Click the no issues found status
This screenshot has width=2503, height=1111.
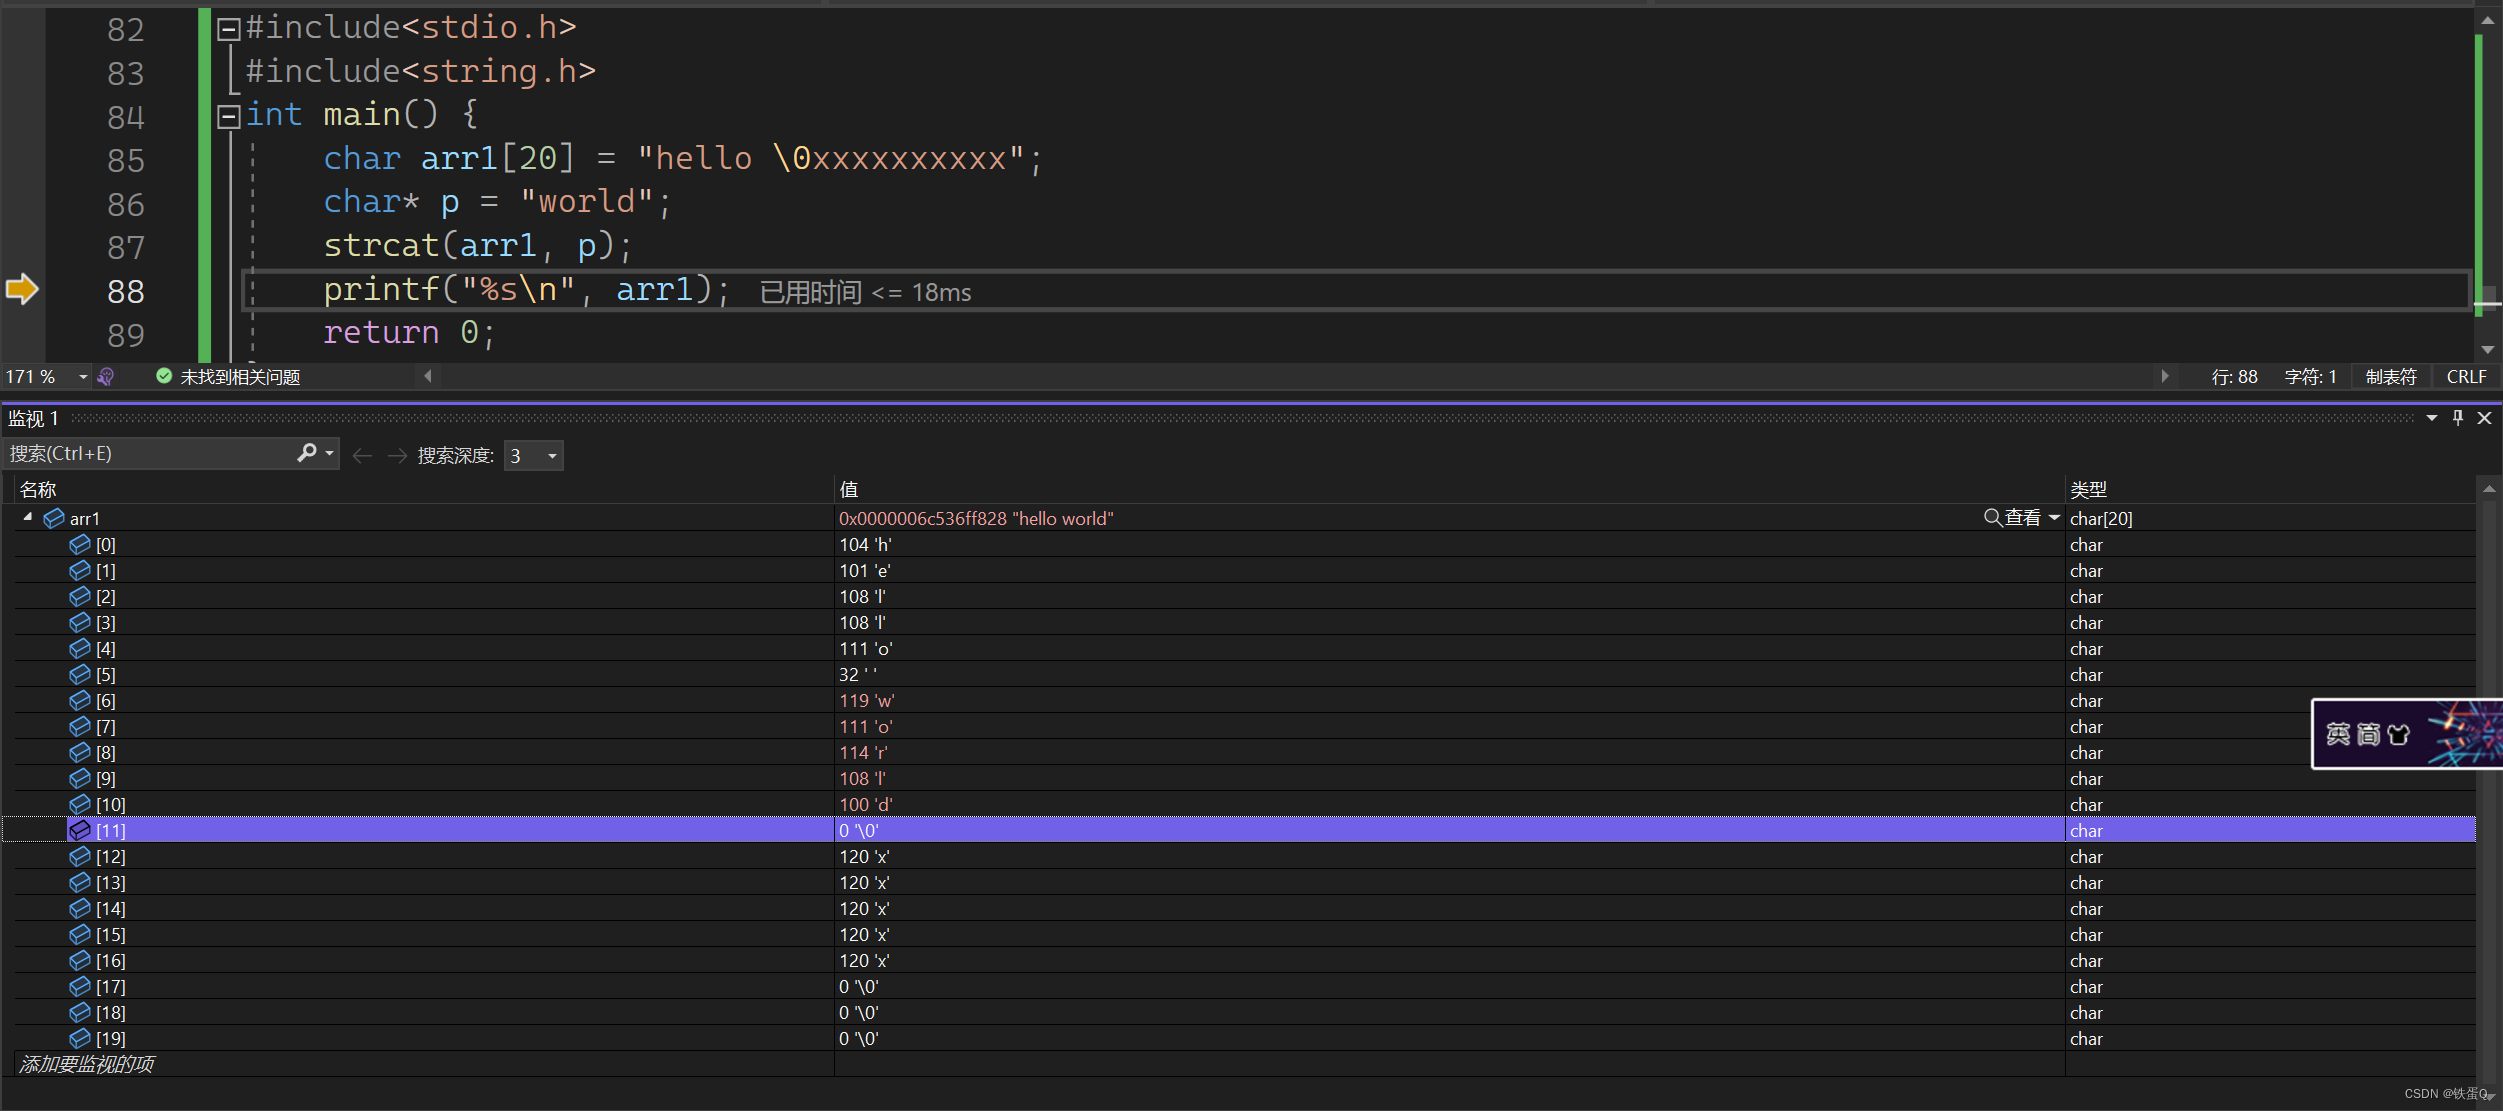(240, 377)
